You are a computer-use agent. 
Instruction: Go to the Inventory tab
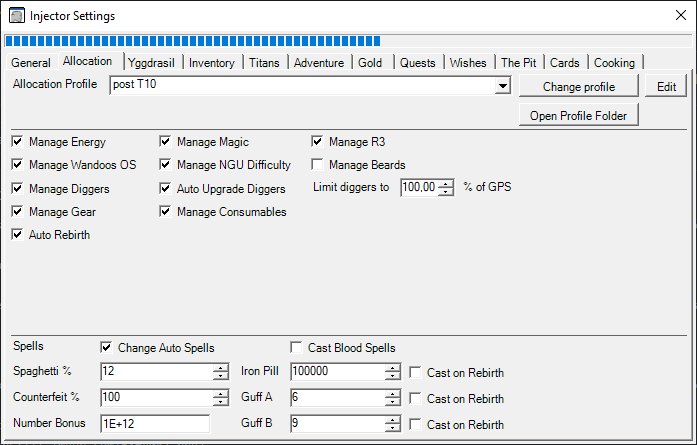212,63
